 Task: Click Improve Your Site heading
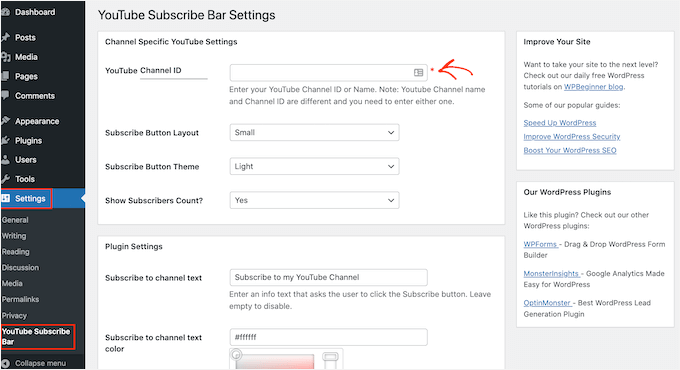(557, 42)
